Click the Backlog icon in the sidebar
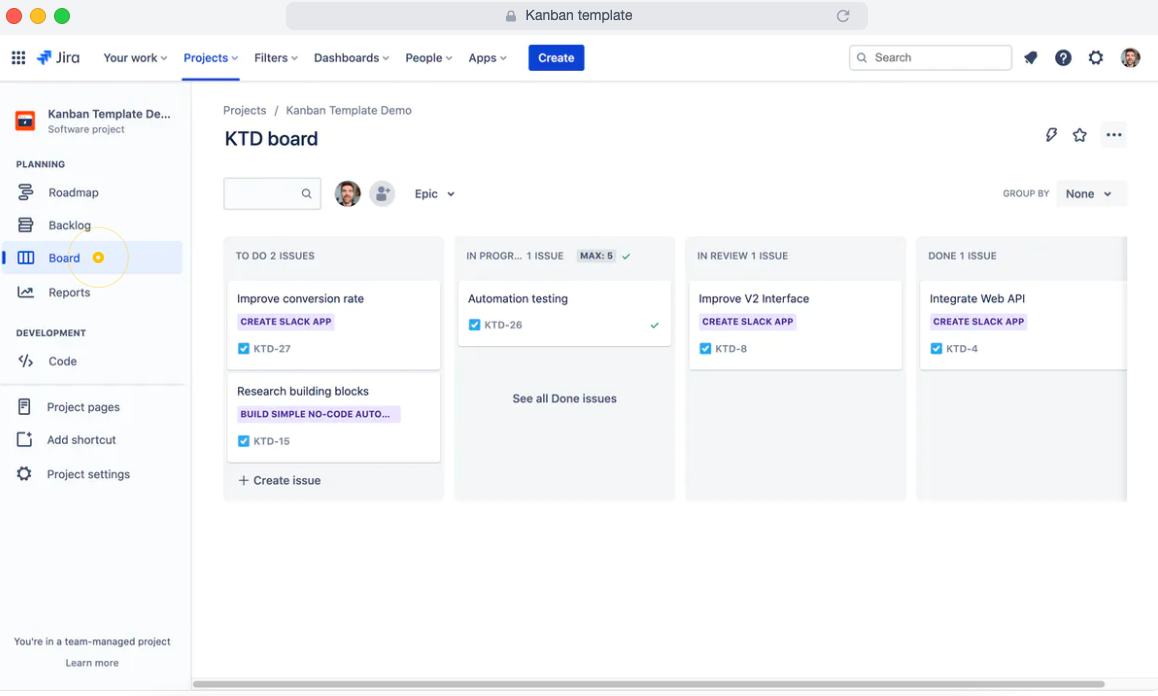This screenshot has height=696, width=1158. (x=25, y=225)
